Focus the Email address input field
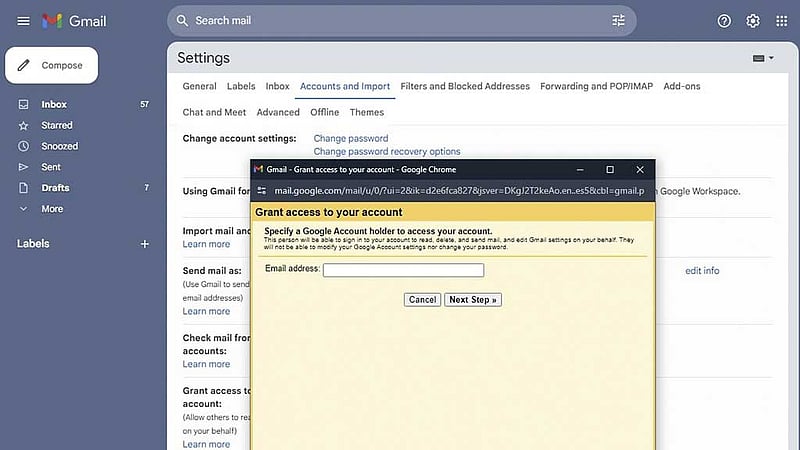800x450 pixels. pyautogui.click(x=404, y=270)
